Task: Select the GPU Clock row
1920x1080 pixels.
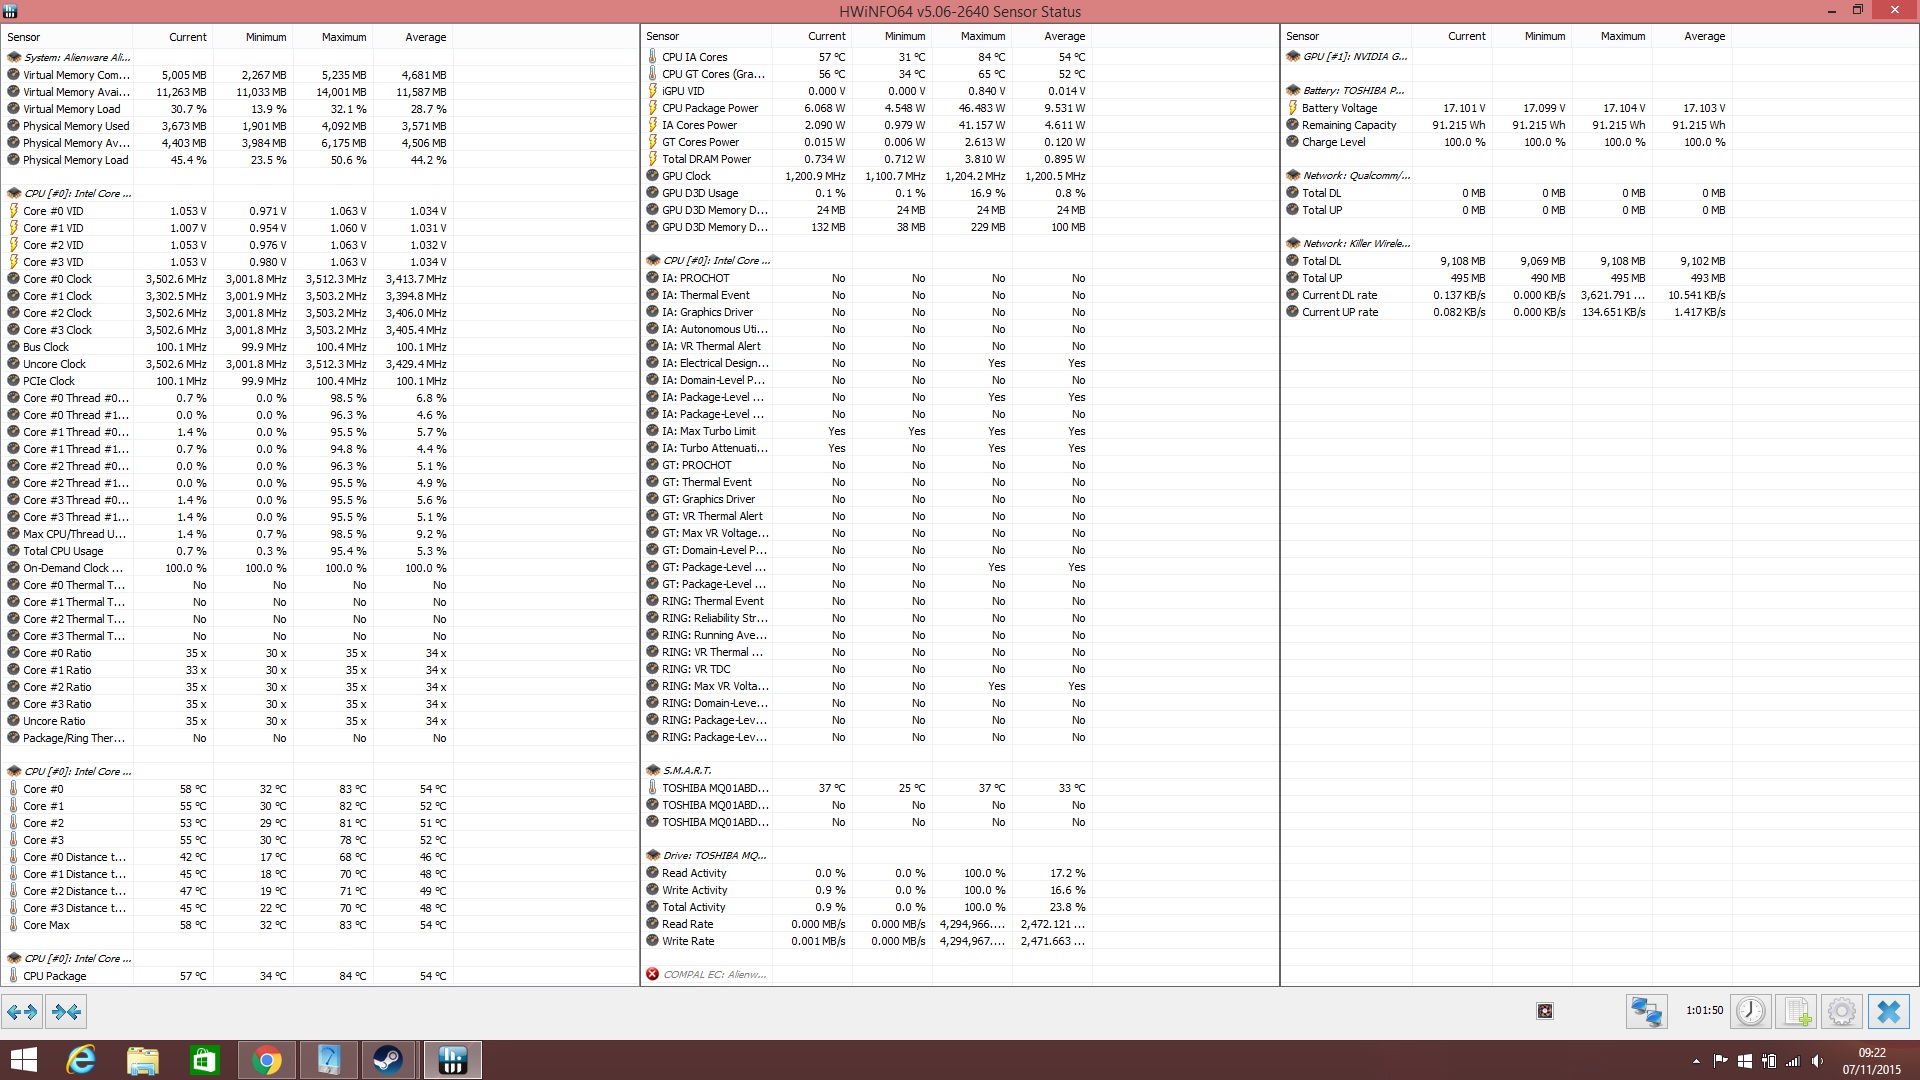Action: coord(867,176)
